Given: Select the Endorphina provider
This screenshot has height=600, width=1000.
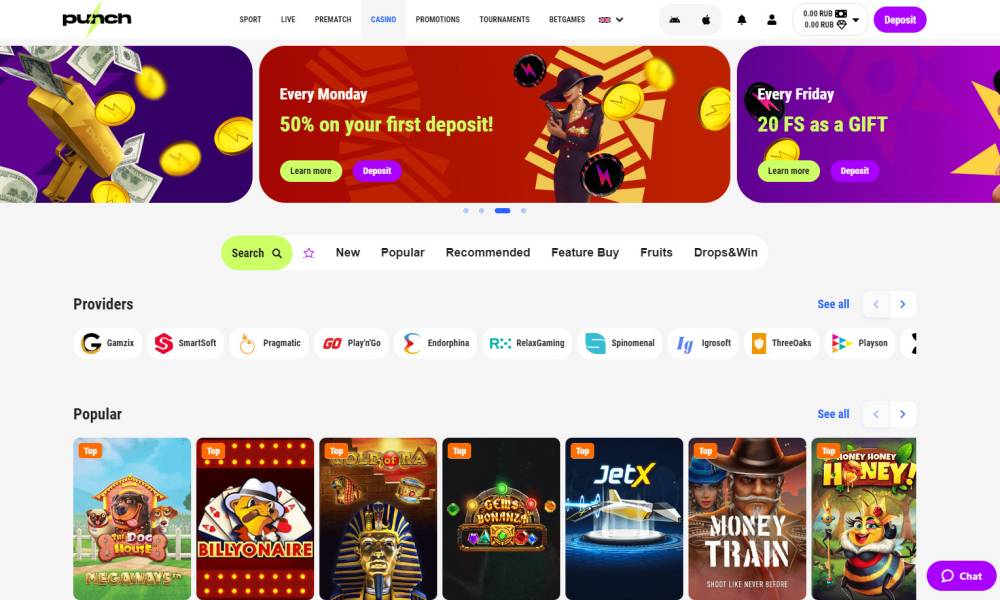Looking at the screenshot, I should click(x=436, y=343).
